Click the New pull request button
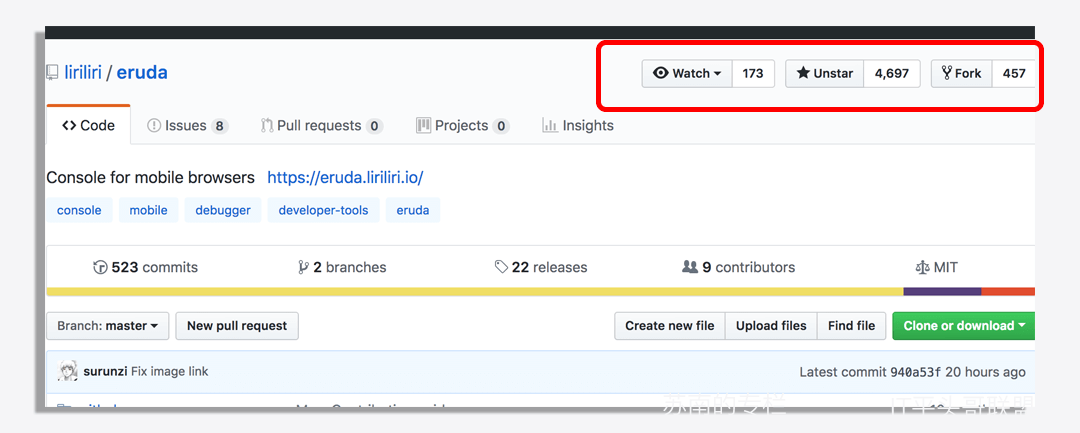This screenshot has width=1080, height=433. pos(237,326)
